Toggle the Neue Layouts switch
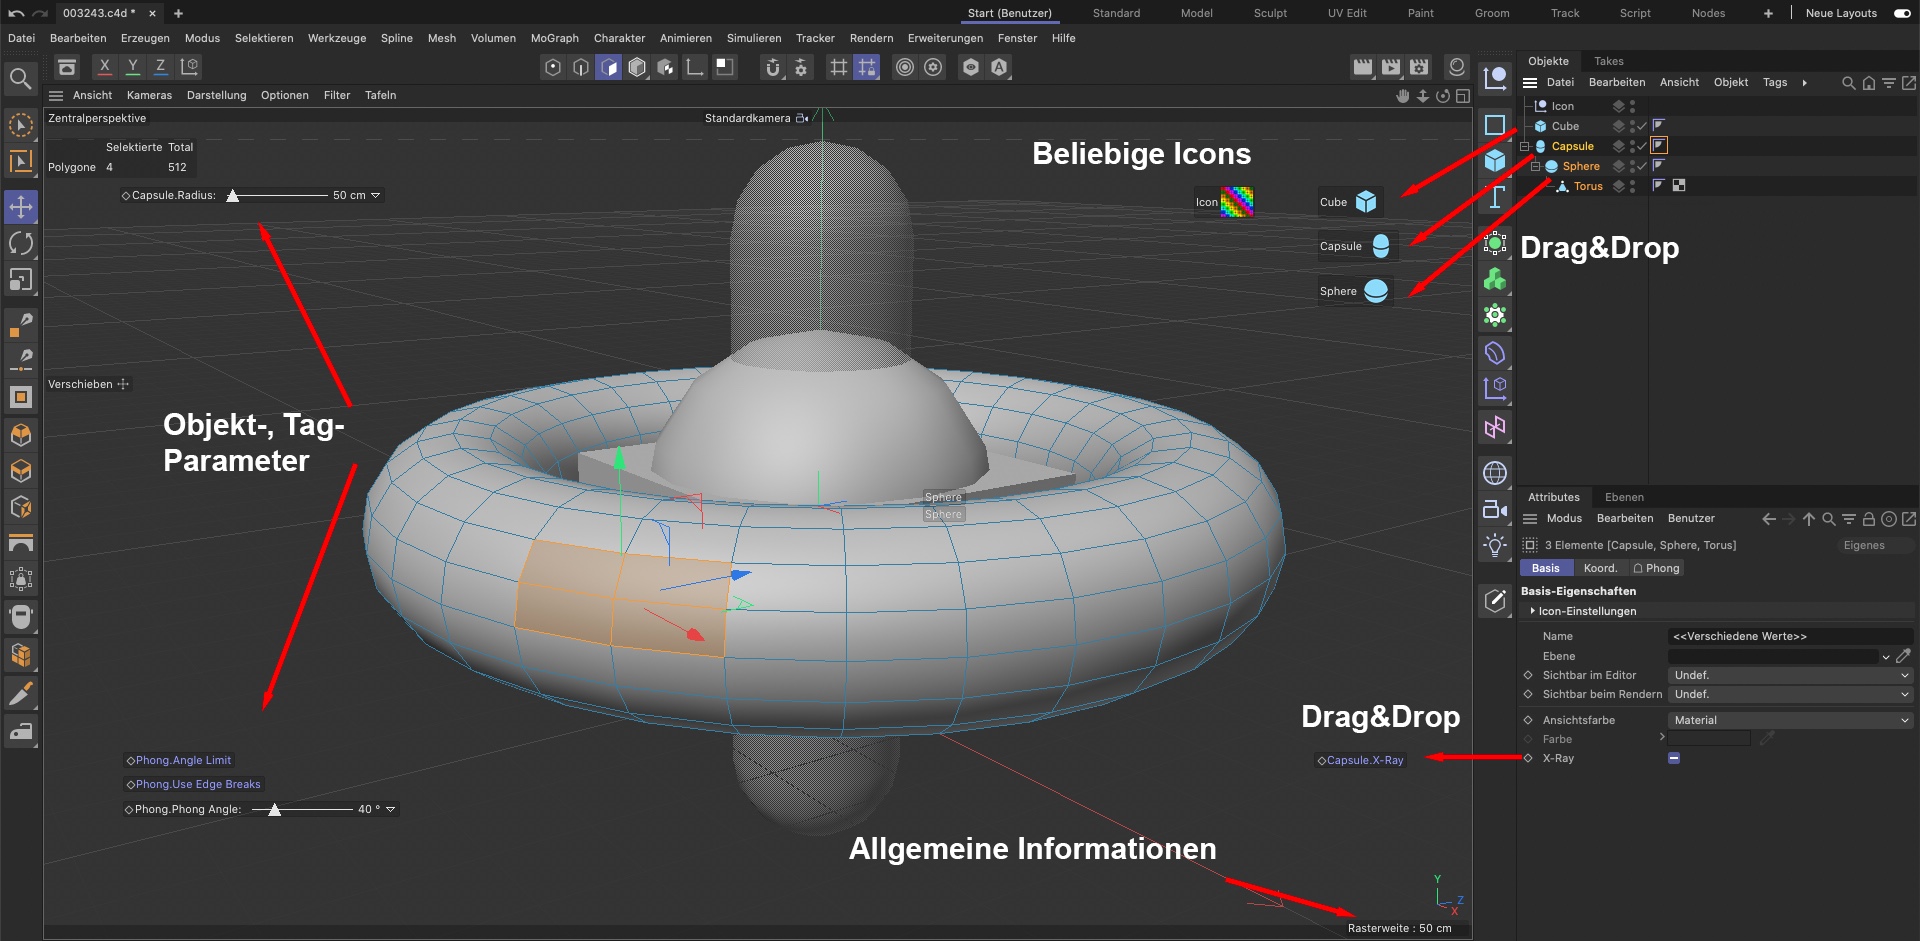This screenshot has height=941, width=1920. (1902, 13)
